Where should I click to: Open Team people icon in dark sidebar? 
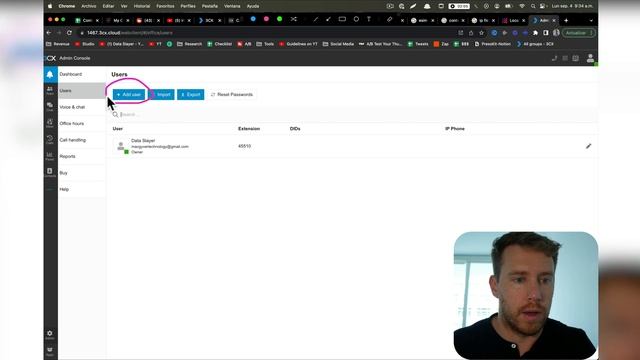coord(50,91)
